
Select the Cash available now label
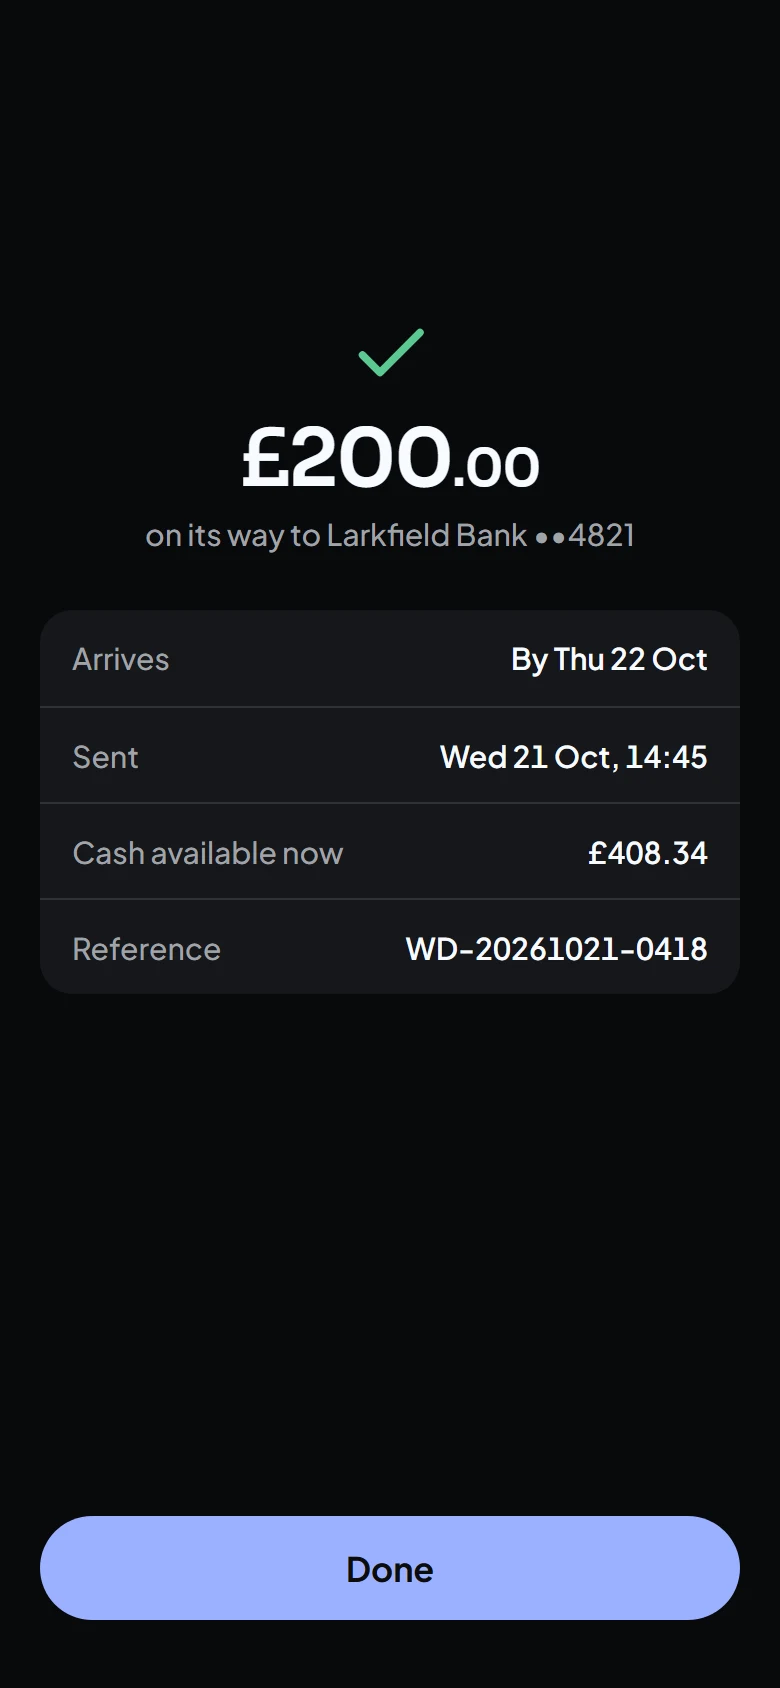208,853
